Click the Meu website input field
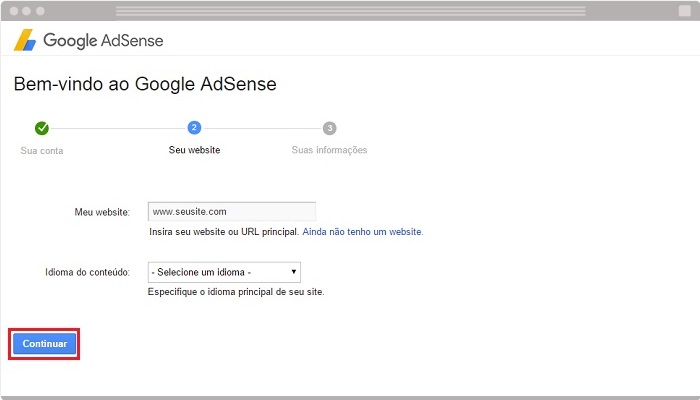Image resolution: width=700 pixels, height=400 pixels. click(x=232, y=212)
